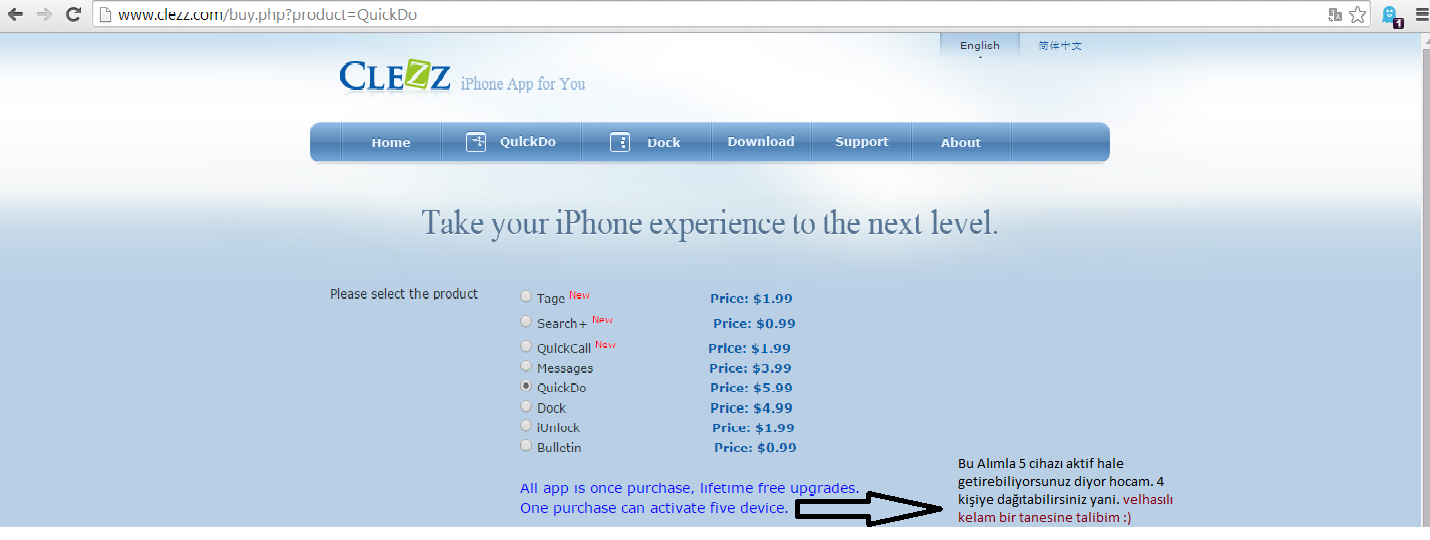The image size is (1430, 540).
Task: Select the QuickDo product radio button
Action: (526, 385)
